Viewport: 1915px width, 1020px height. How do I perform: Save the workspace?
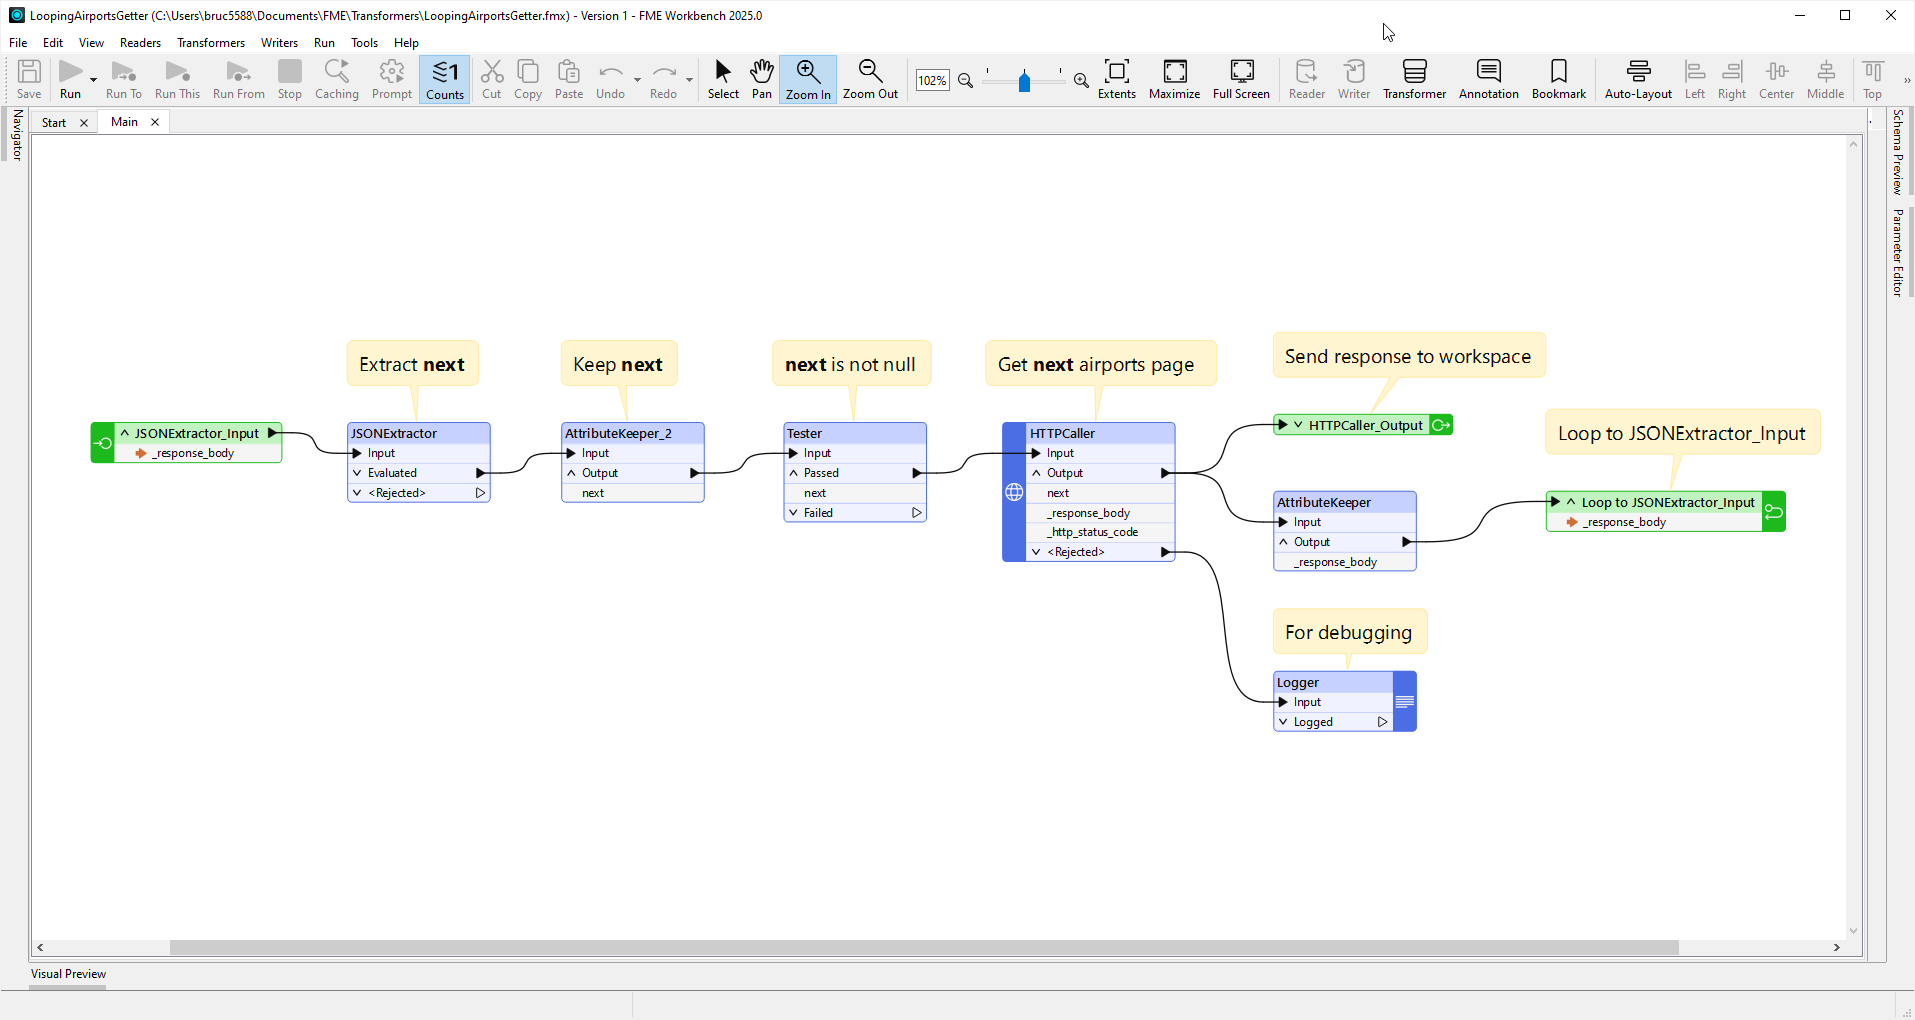coord(29,79)
